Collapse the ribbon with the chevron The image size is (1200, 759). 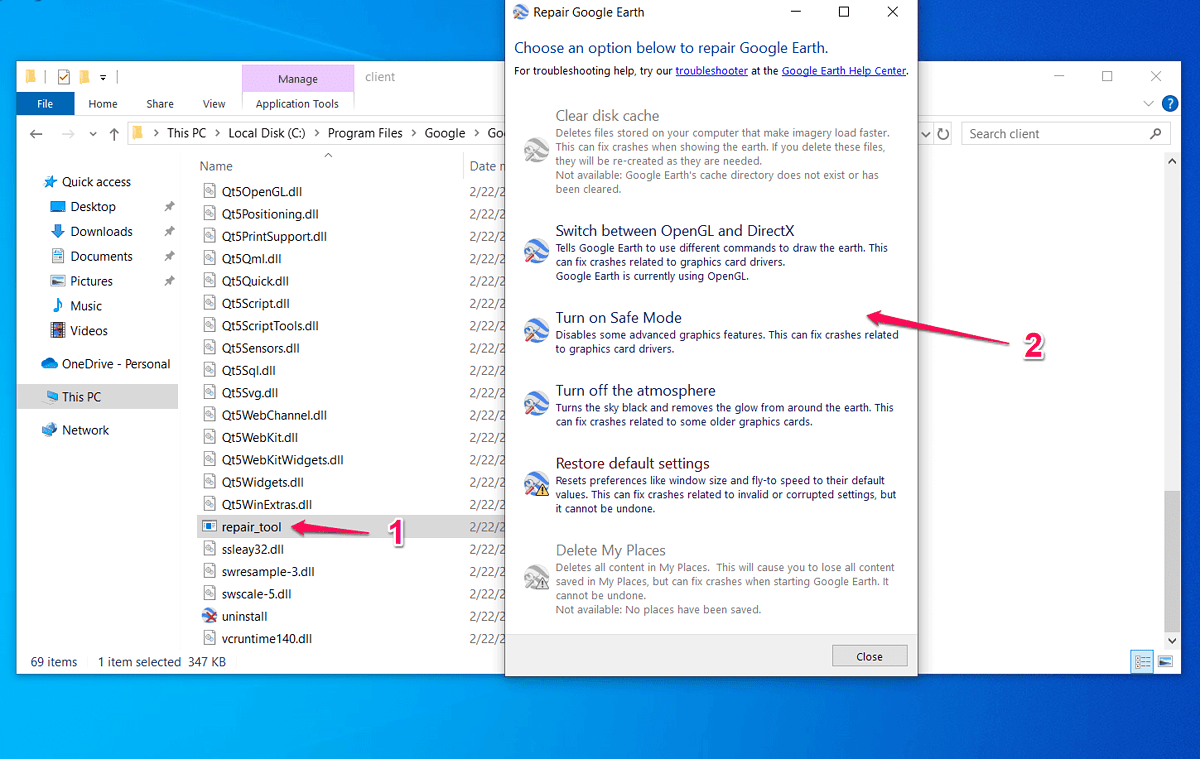point(1148,103)
